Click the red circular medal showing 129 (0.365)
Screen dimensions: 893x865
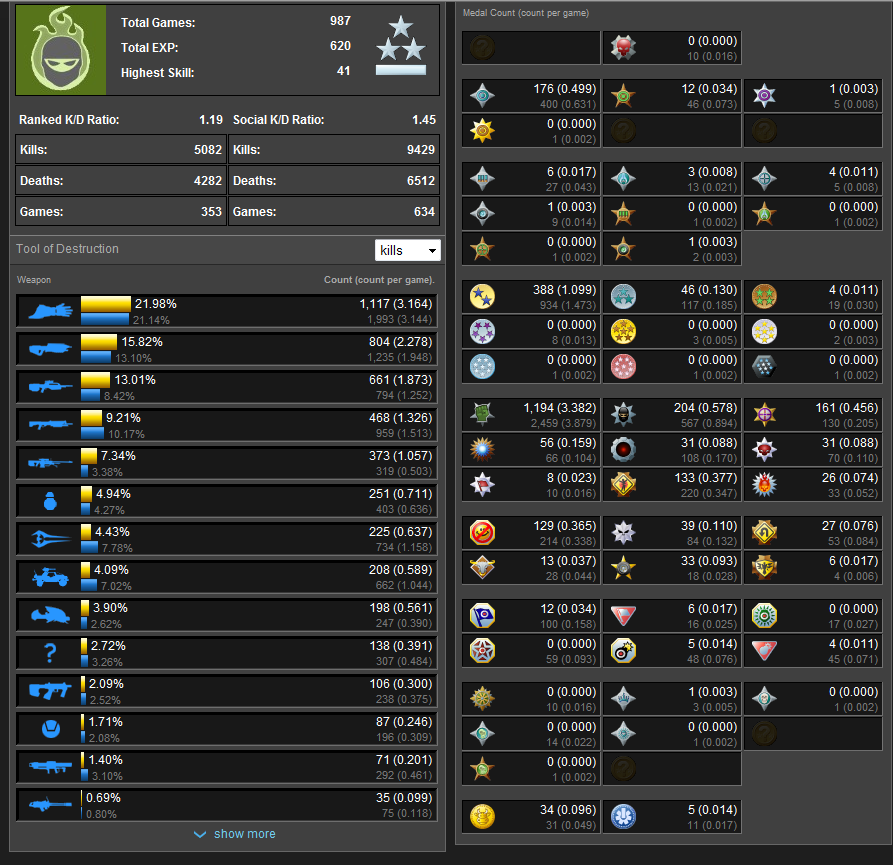pyautogui.click(x=482, y=532)
